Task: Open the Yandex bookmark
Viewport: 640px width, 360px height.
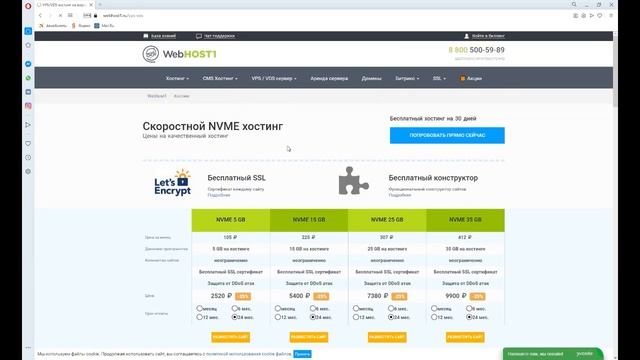Action: click(81, 26)
